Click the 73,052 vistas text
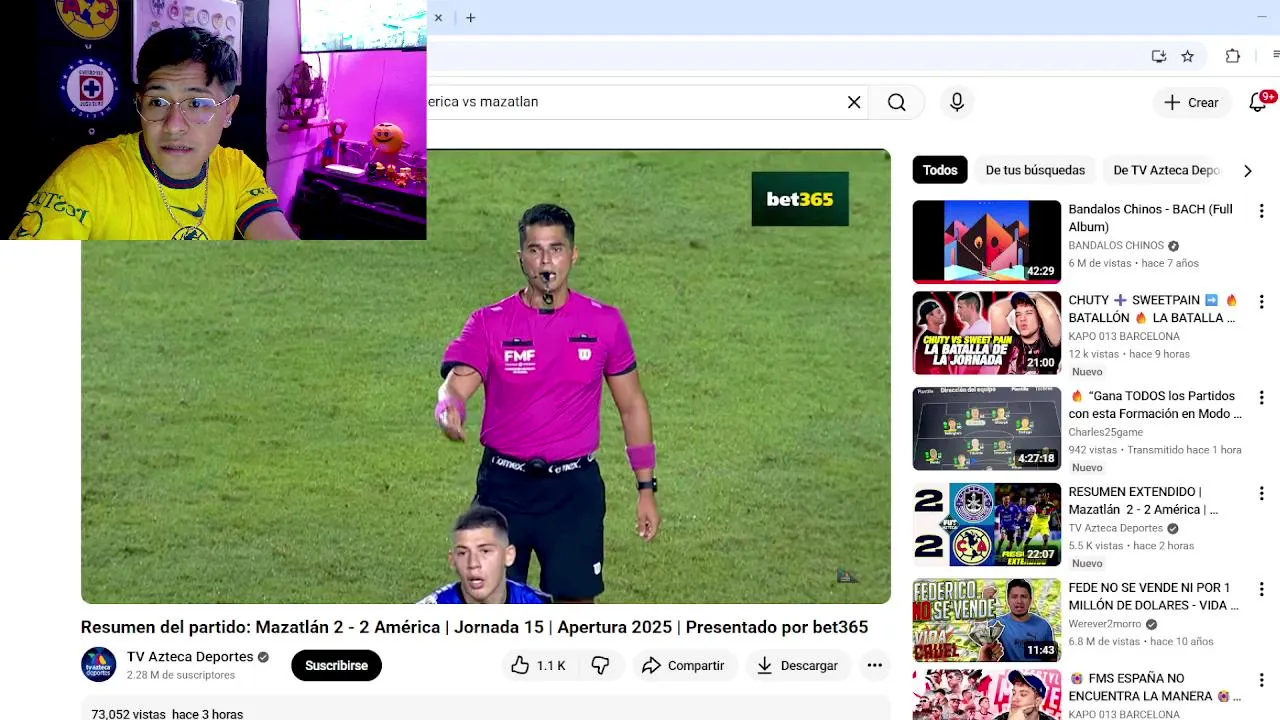 point(128,714)
